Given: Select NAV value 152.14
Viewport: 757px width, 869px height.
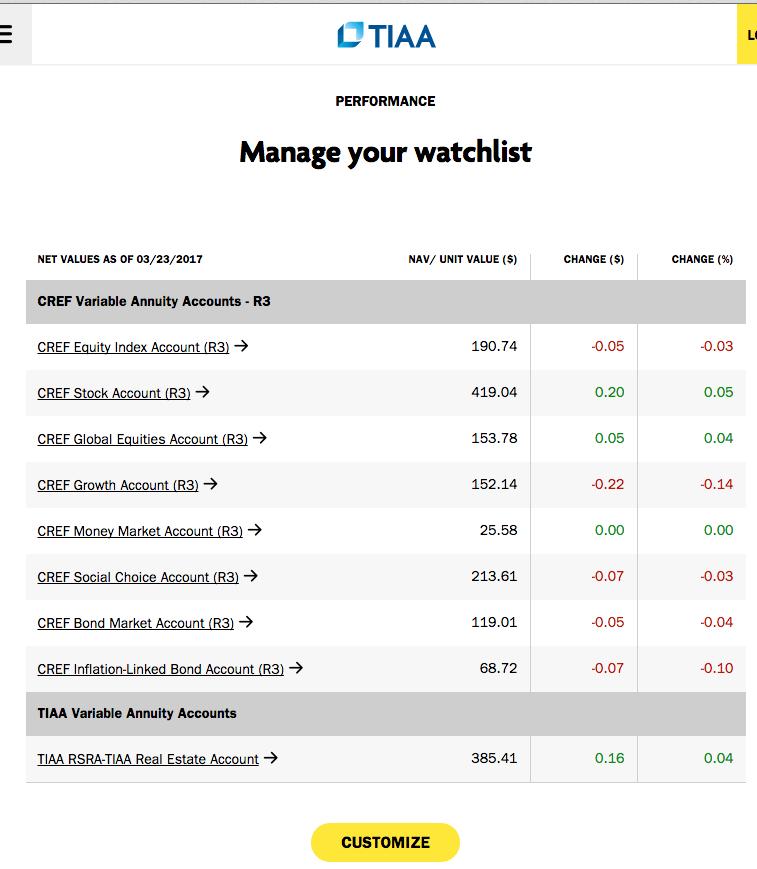Looking at the screenshot, I should [x=494, y=484].
